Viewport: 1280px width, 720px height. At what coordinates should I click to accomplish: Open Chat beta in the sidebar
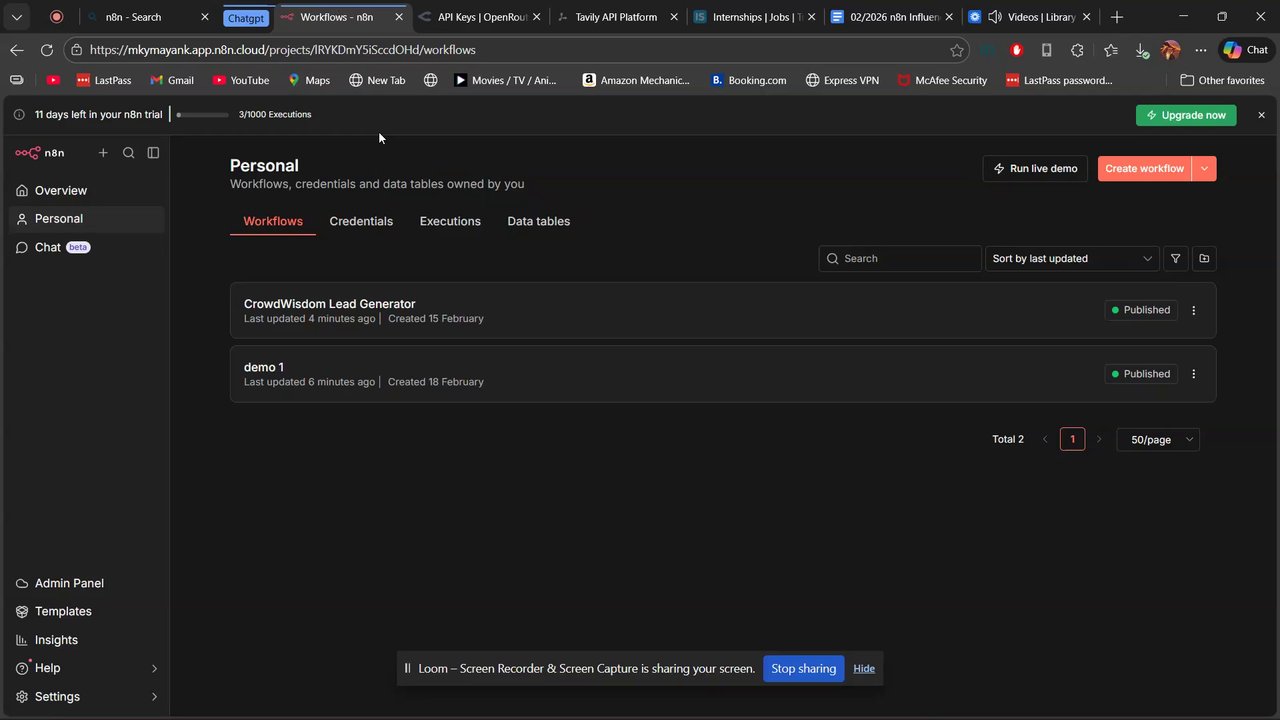[x=86, y=247]
